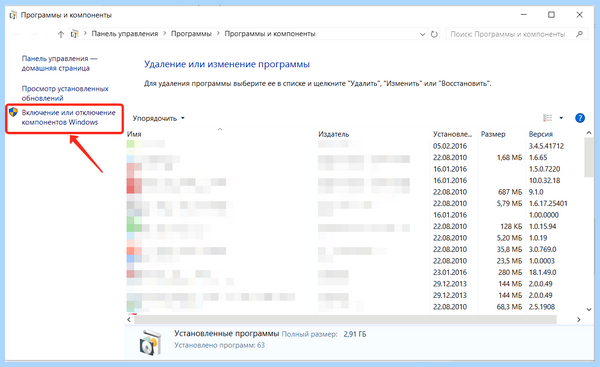The height and width of the screenshot is (367, 600).
Task: Click the vertical scrollbar up arrow
Action: [x=589, y=133]
